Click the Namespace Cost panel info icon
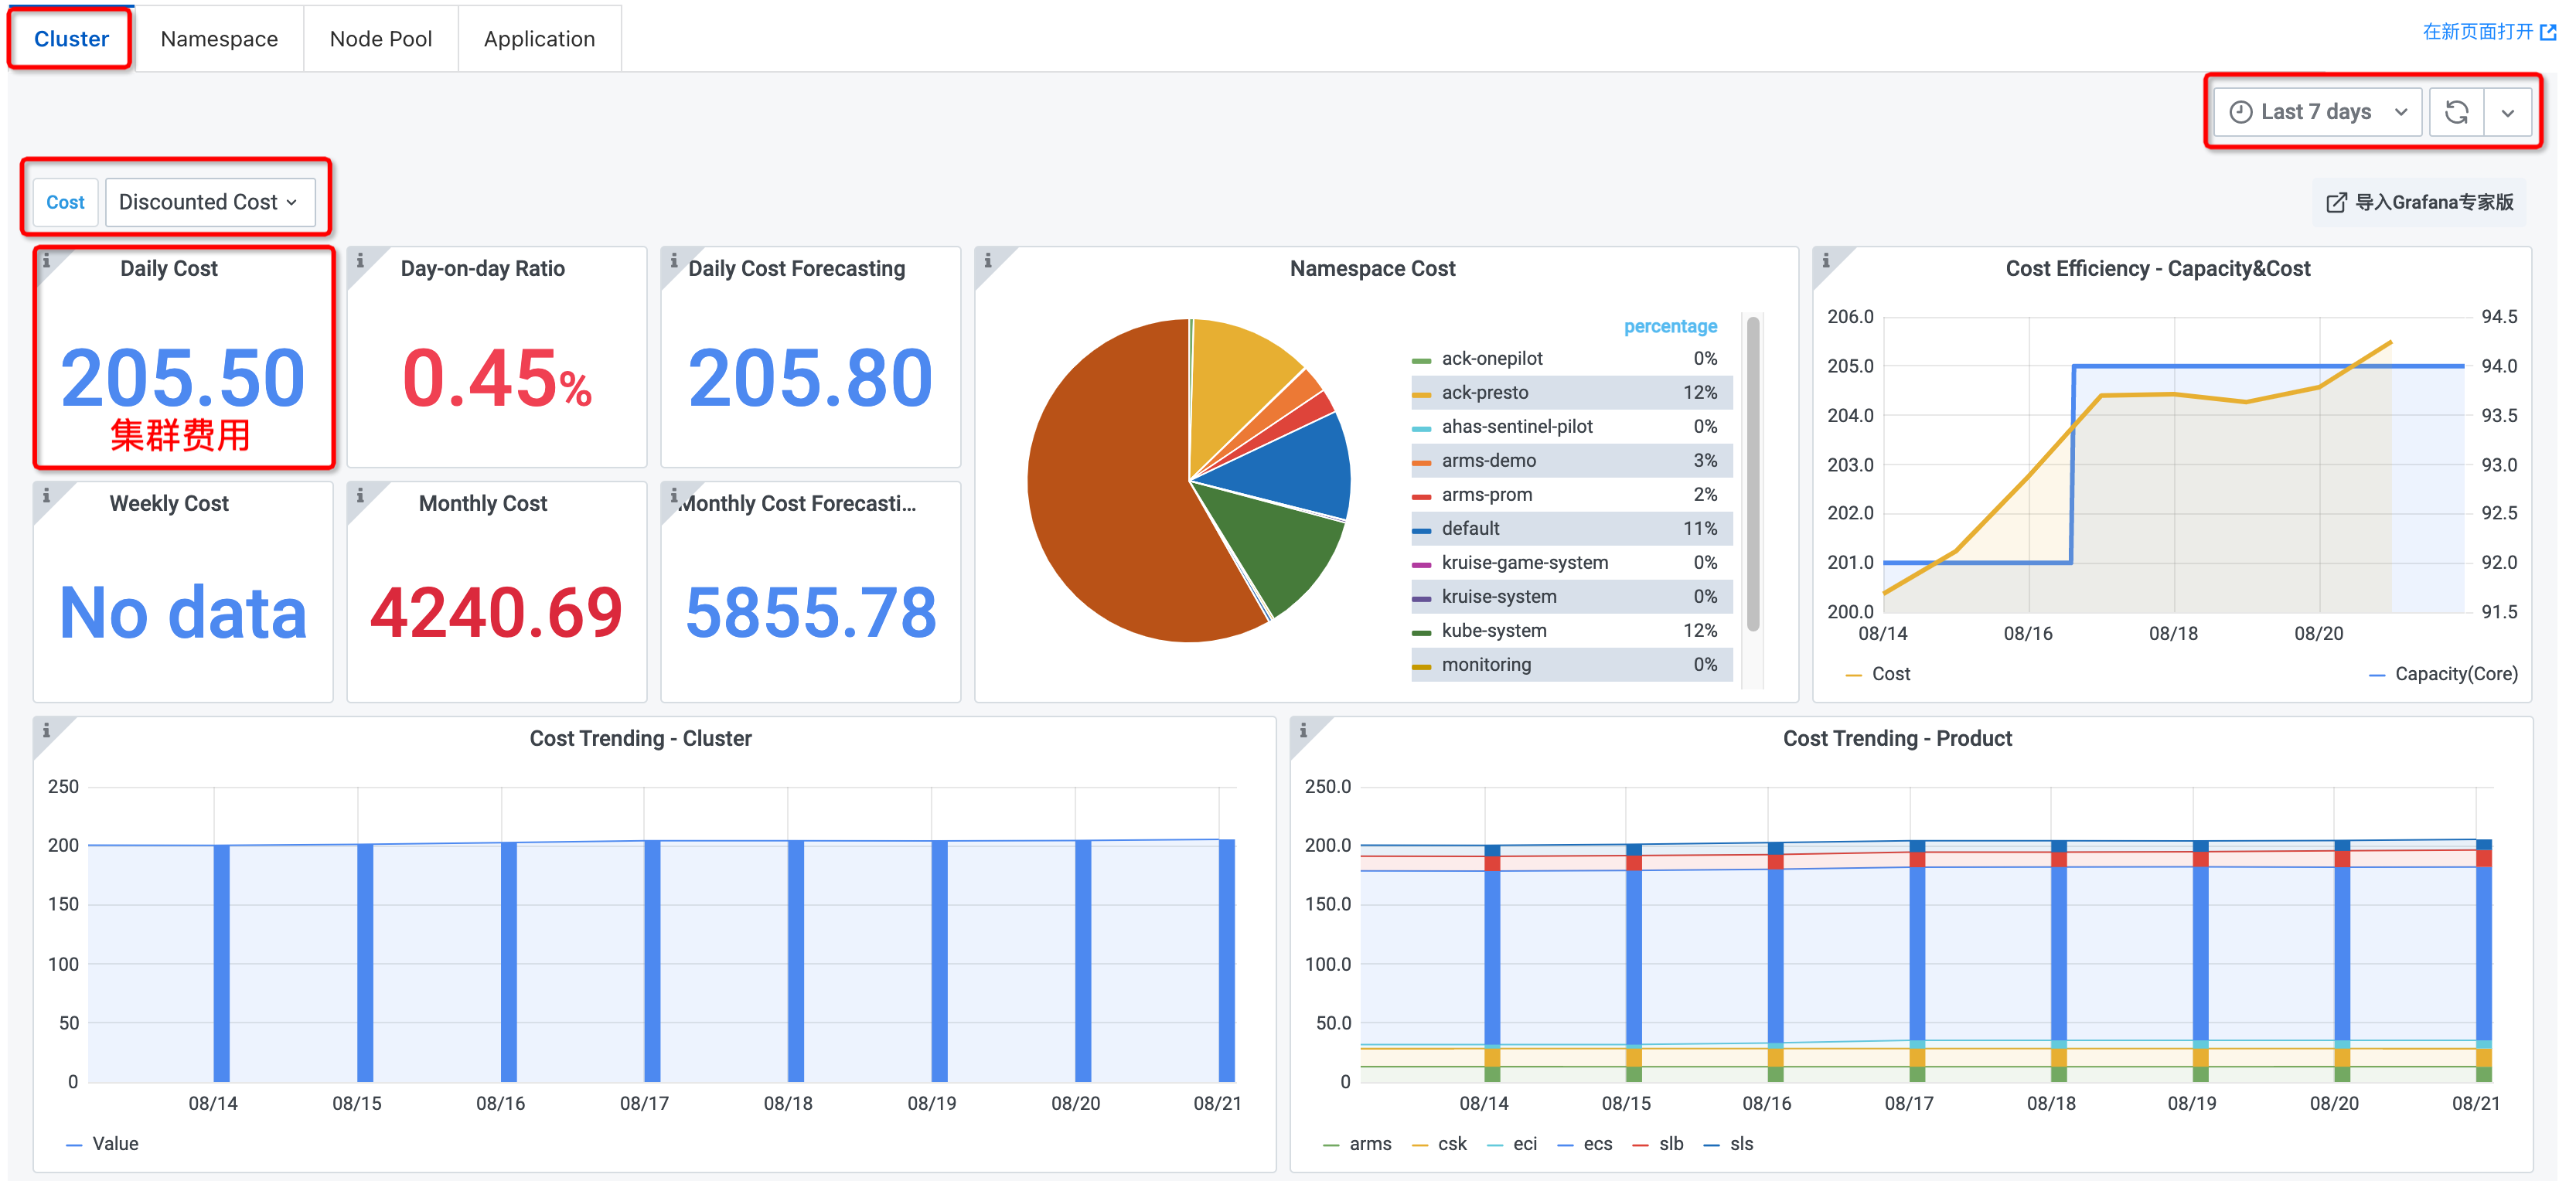 pos(987,261)
